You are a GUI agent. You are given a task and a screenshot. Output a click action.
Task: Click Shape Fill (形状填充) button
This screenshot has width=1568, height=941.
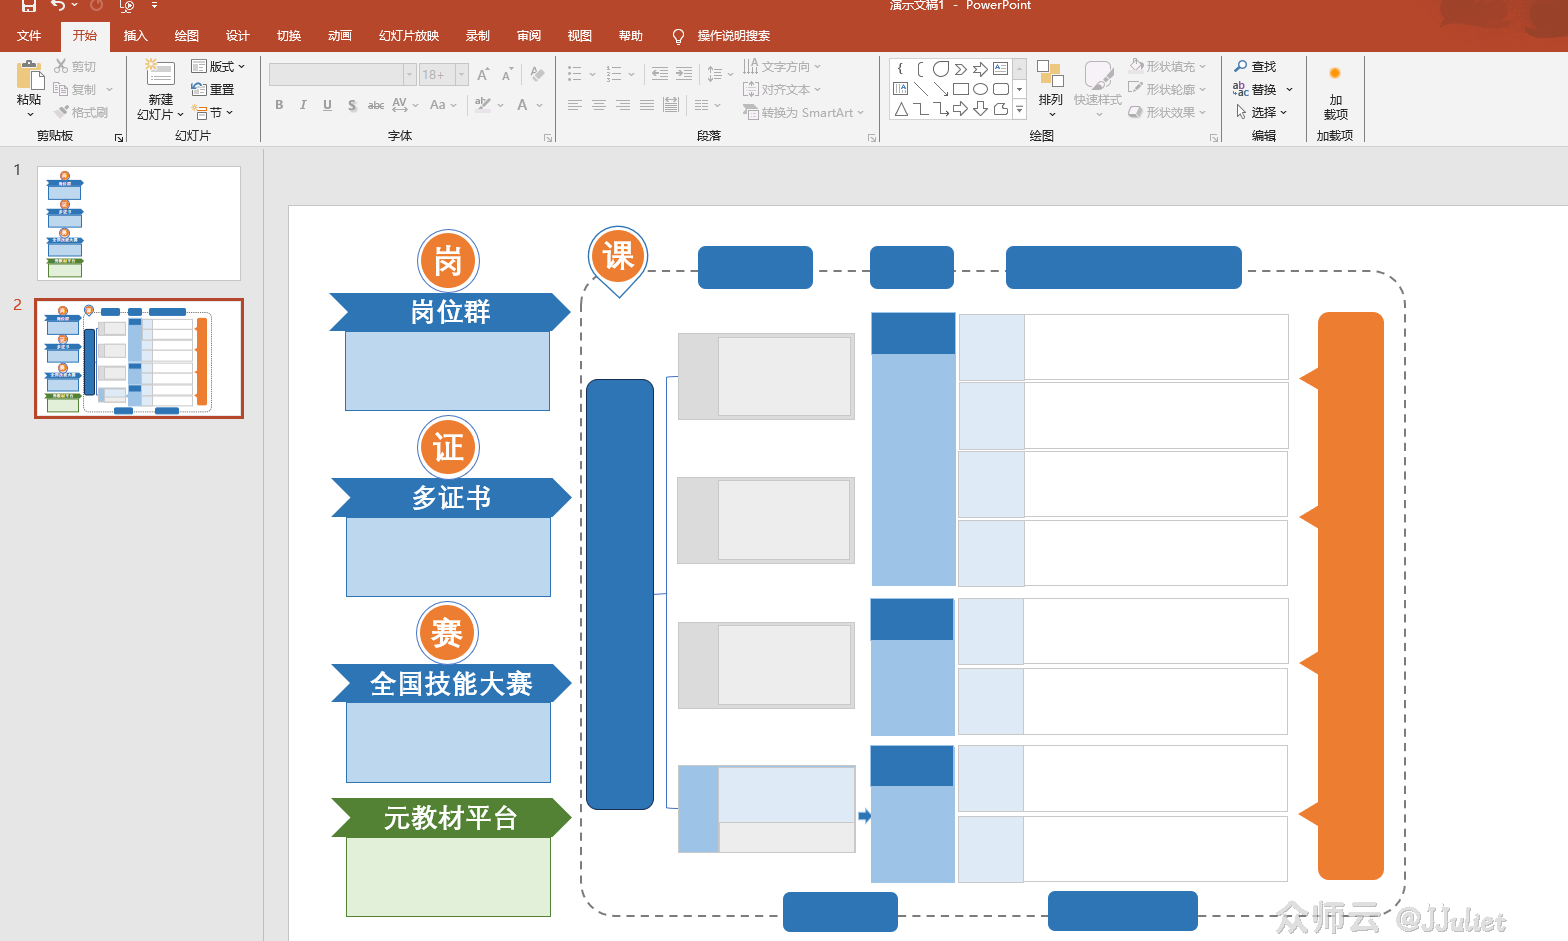[1167, 67]
